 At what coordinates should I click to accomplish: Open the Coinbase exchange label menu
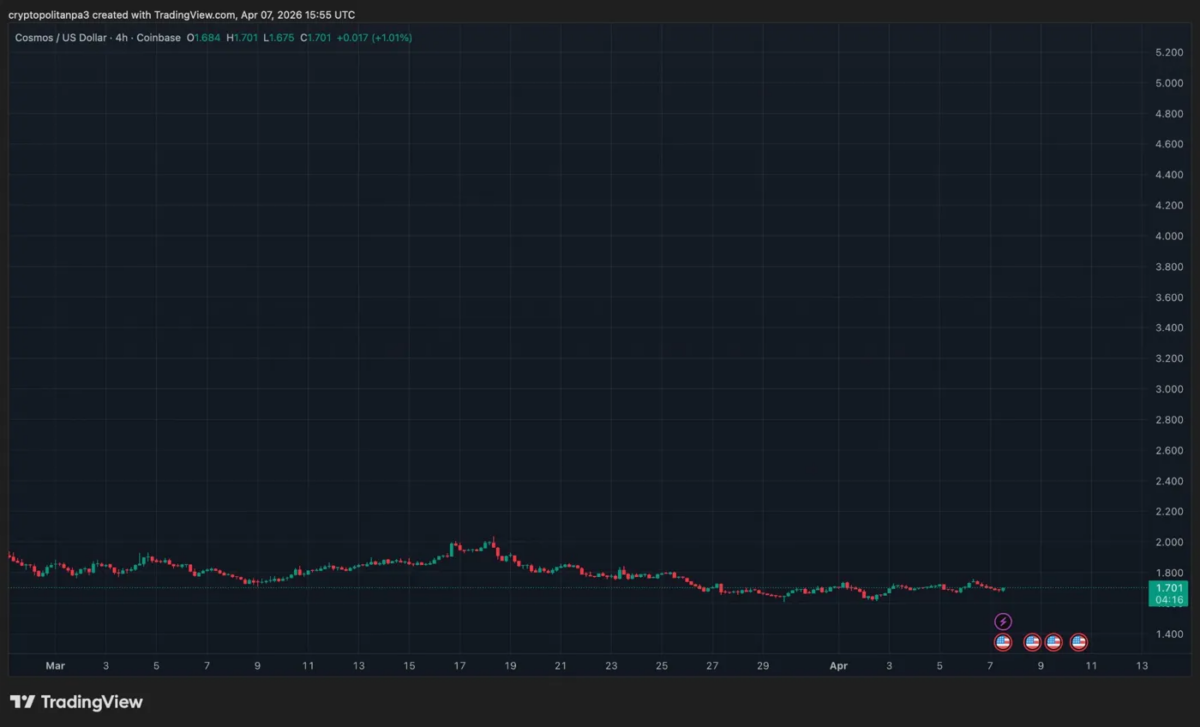point(158,37)
